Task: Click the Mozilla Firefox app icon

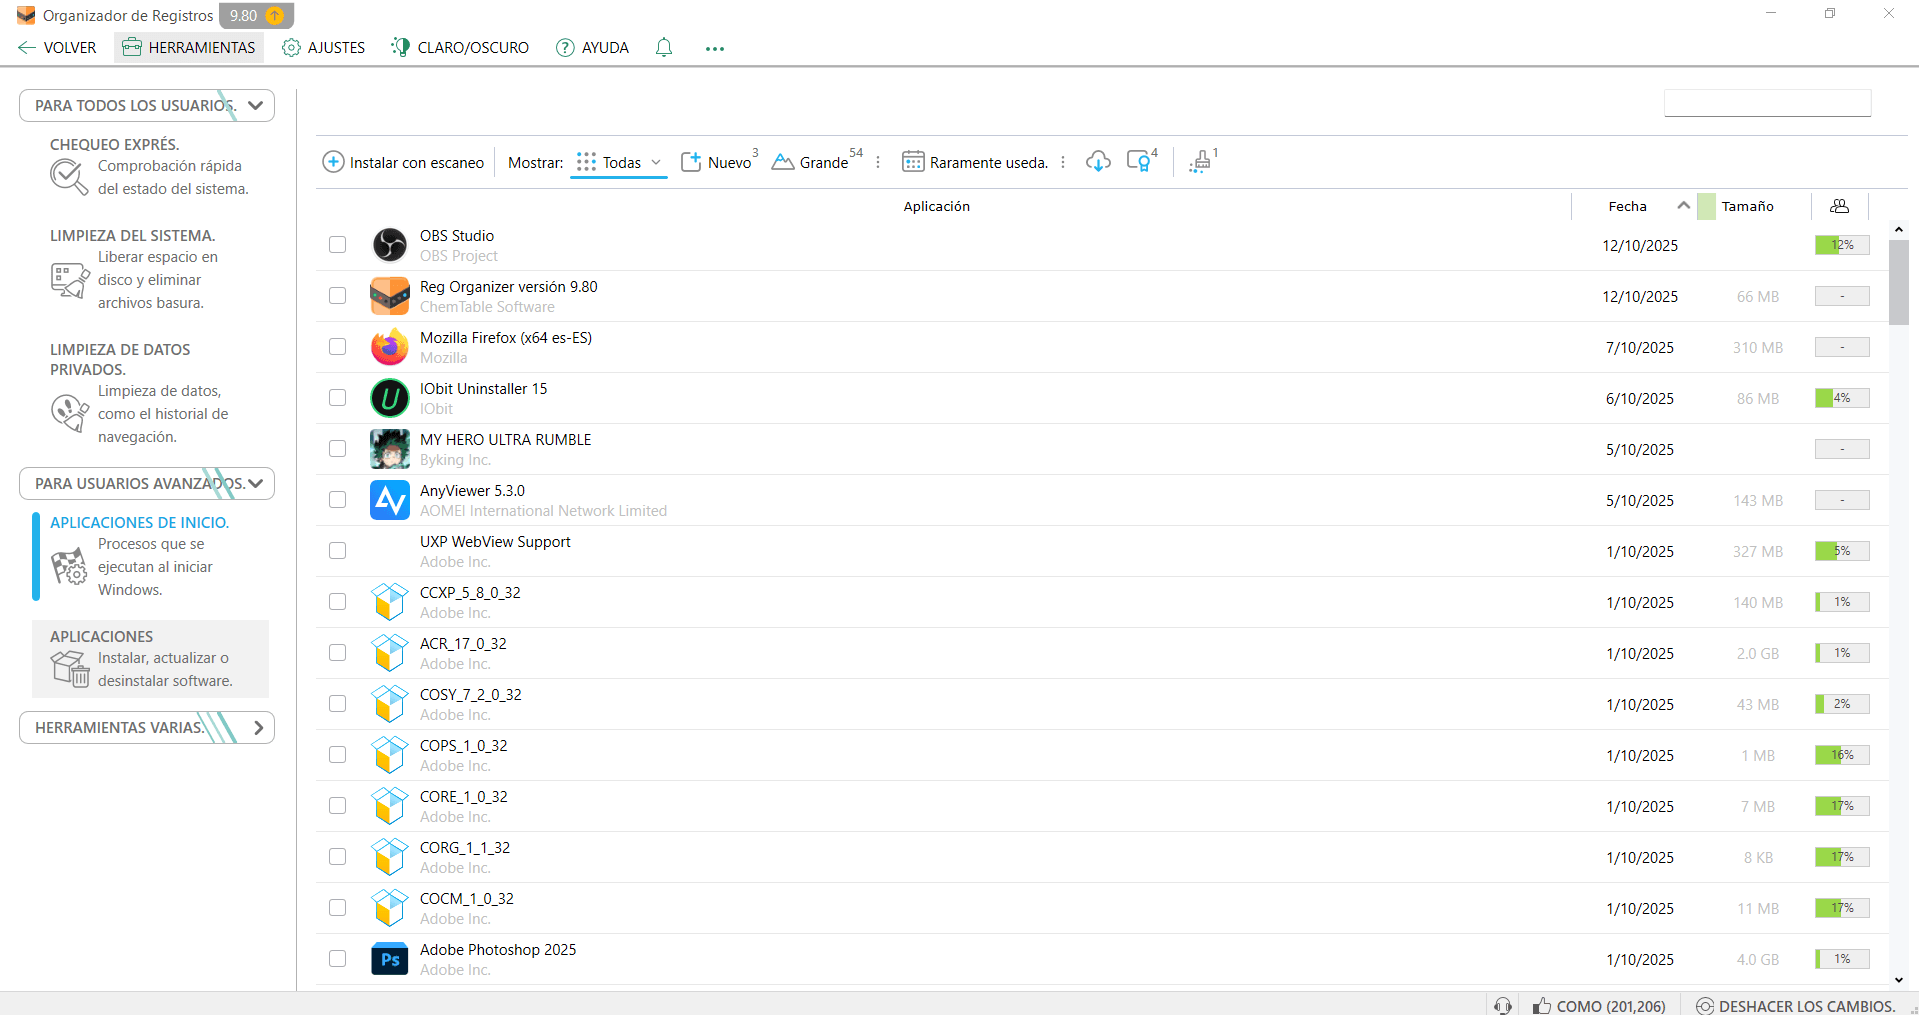Action: [x=389, y=347]
